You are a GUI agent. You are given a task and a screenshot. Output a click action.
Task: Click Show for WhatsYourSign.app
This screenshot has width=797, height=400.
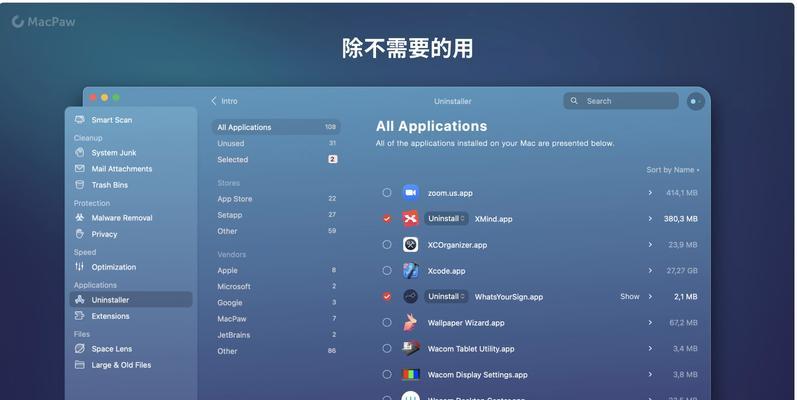pos(629,296)
